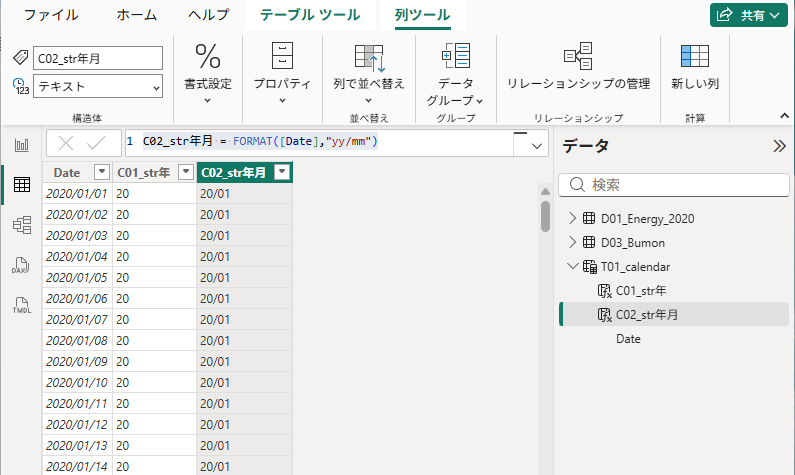This screenshot has width=795, height=475.
Task: Select the cell 2020/01/05
Action: pyautogui.click(x=77, y=278)
